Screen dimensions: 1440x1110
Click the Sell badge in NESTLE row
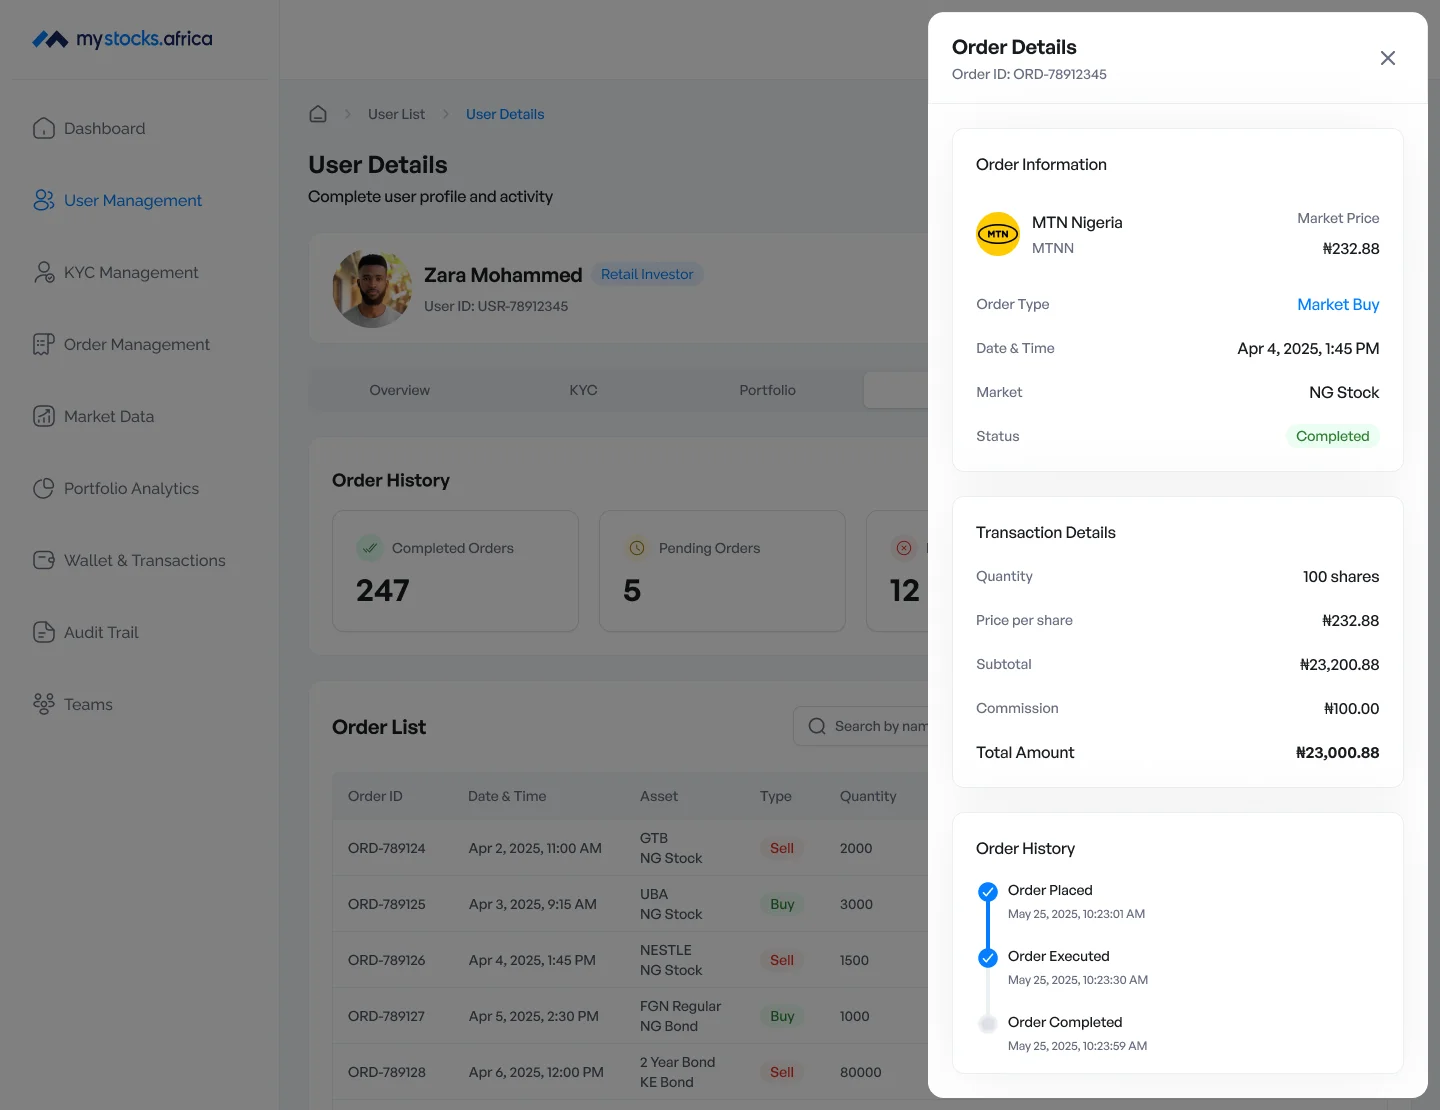pyautogui.click(x=782, y=960)
